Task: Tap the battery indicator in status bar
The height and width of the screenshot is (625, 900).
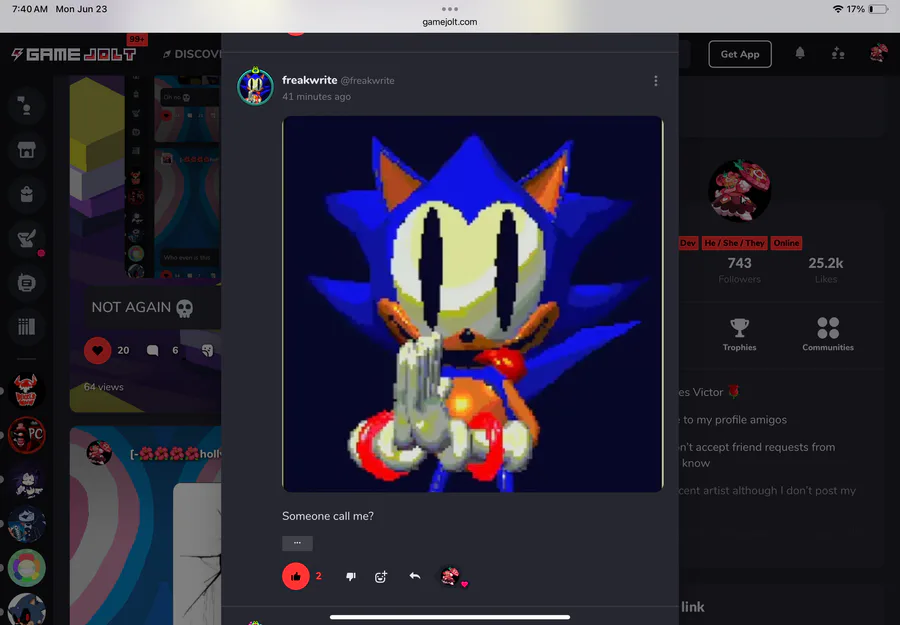Action: [878, 9]
